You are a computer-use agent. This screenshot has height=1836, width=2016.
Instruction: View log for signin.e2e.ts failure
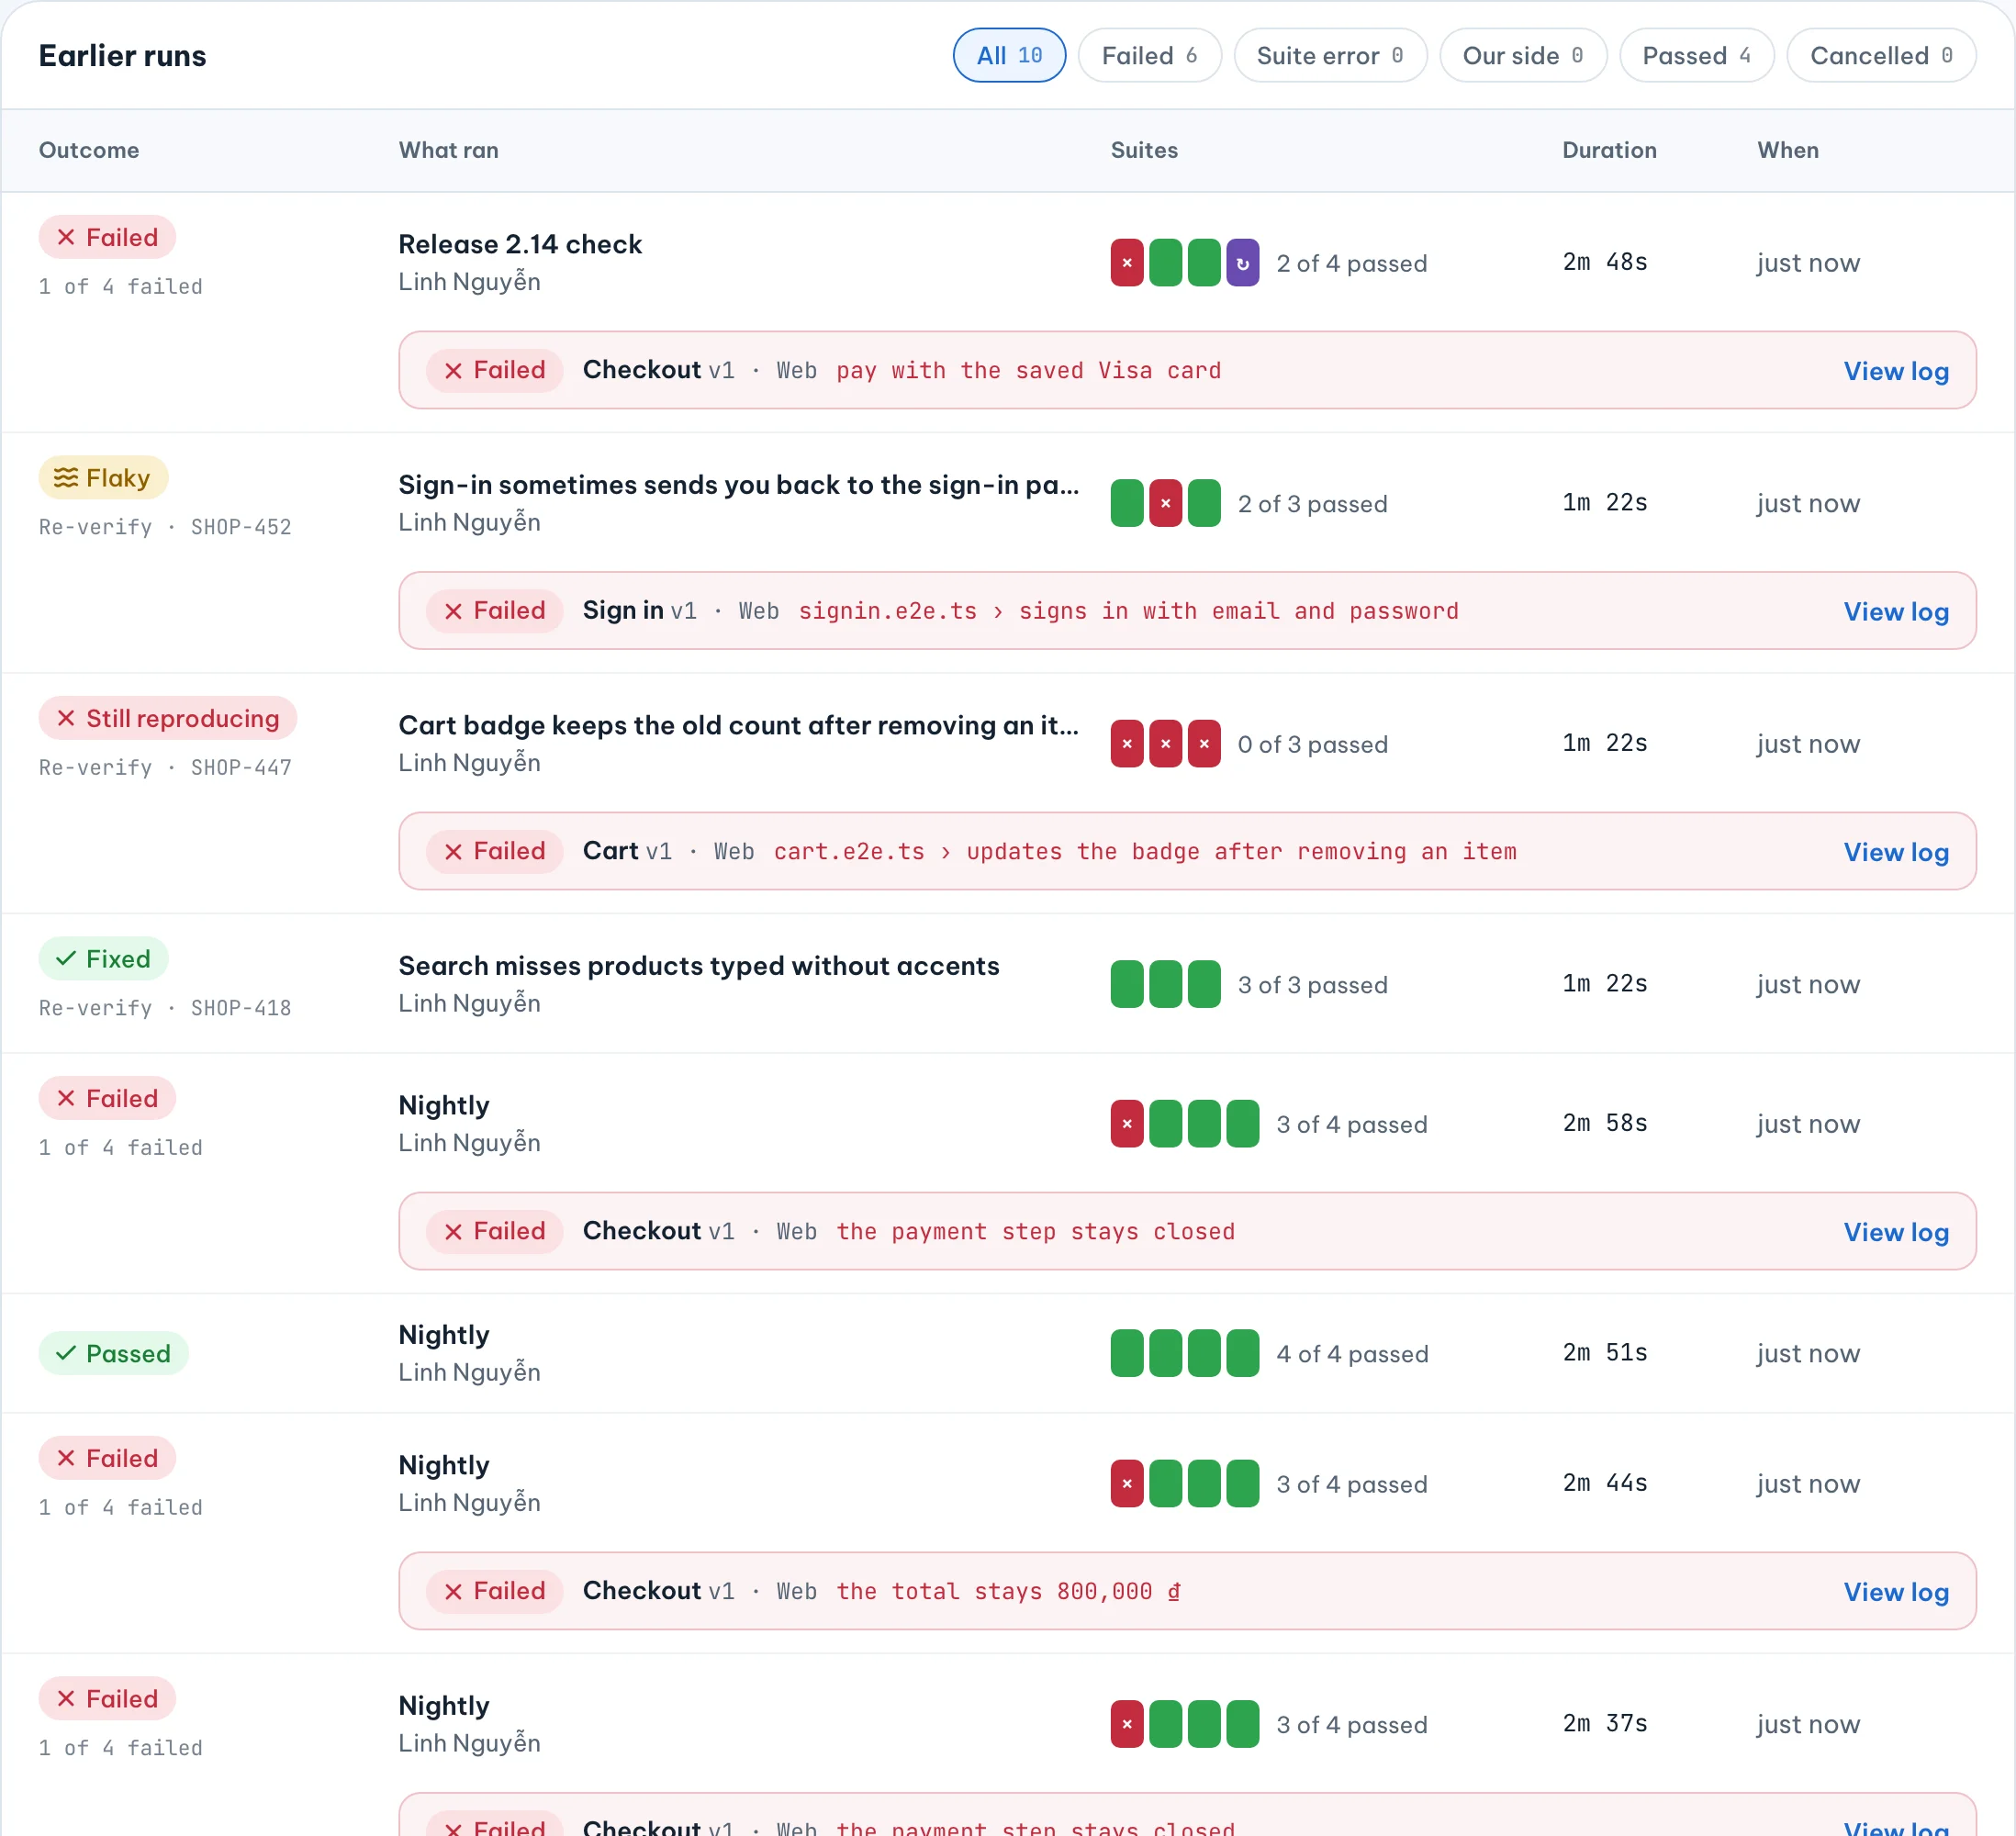[1895, 611]
